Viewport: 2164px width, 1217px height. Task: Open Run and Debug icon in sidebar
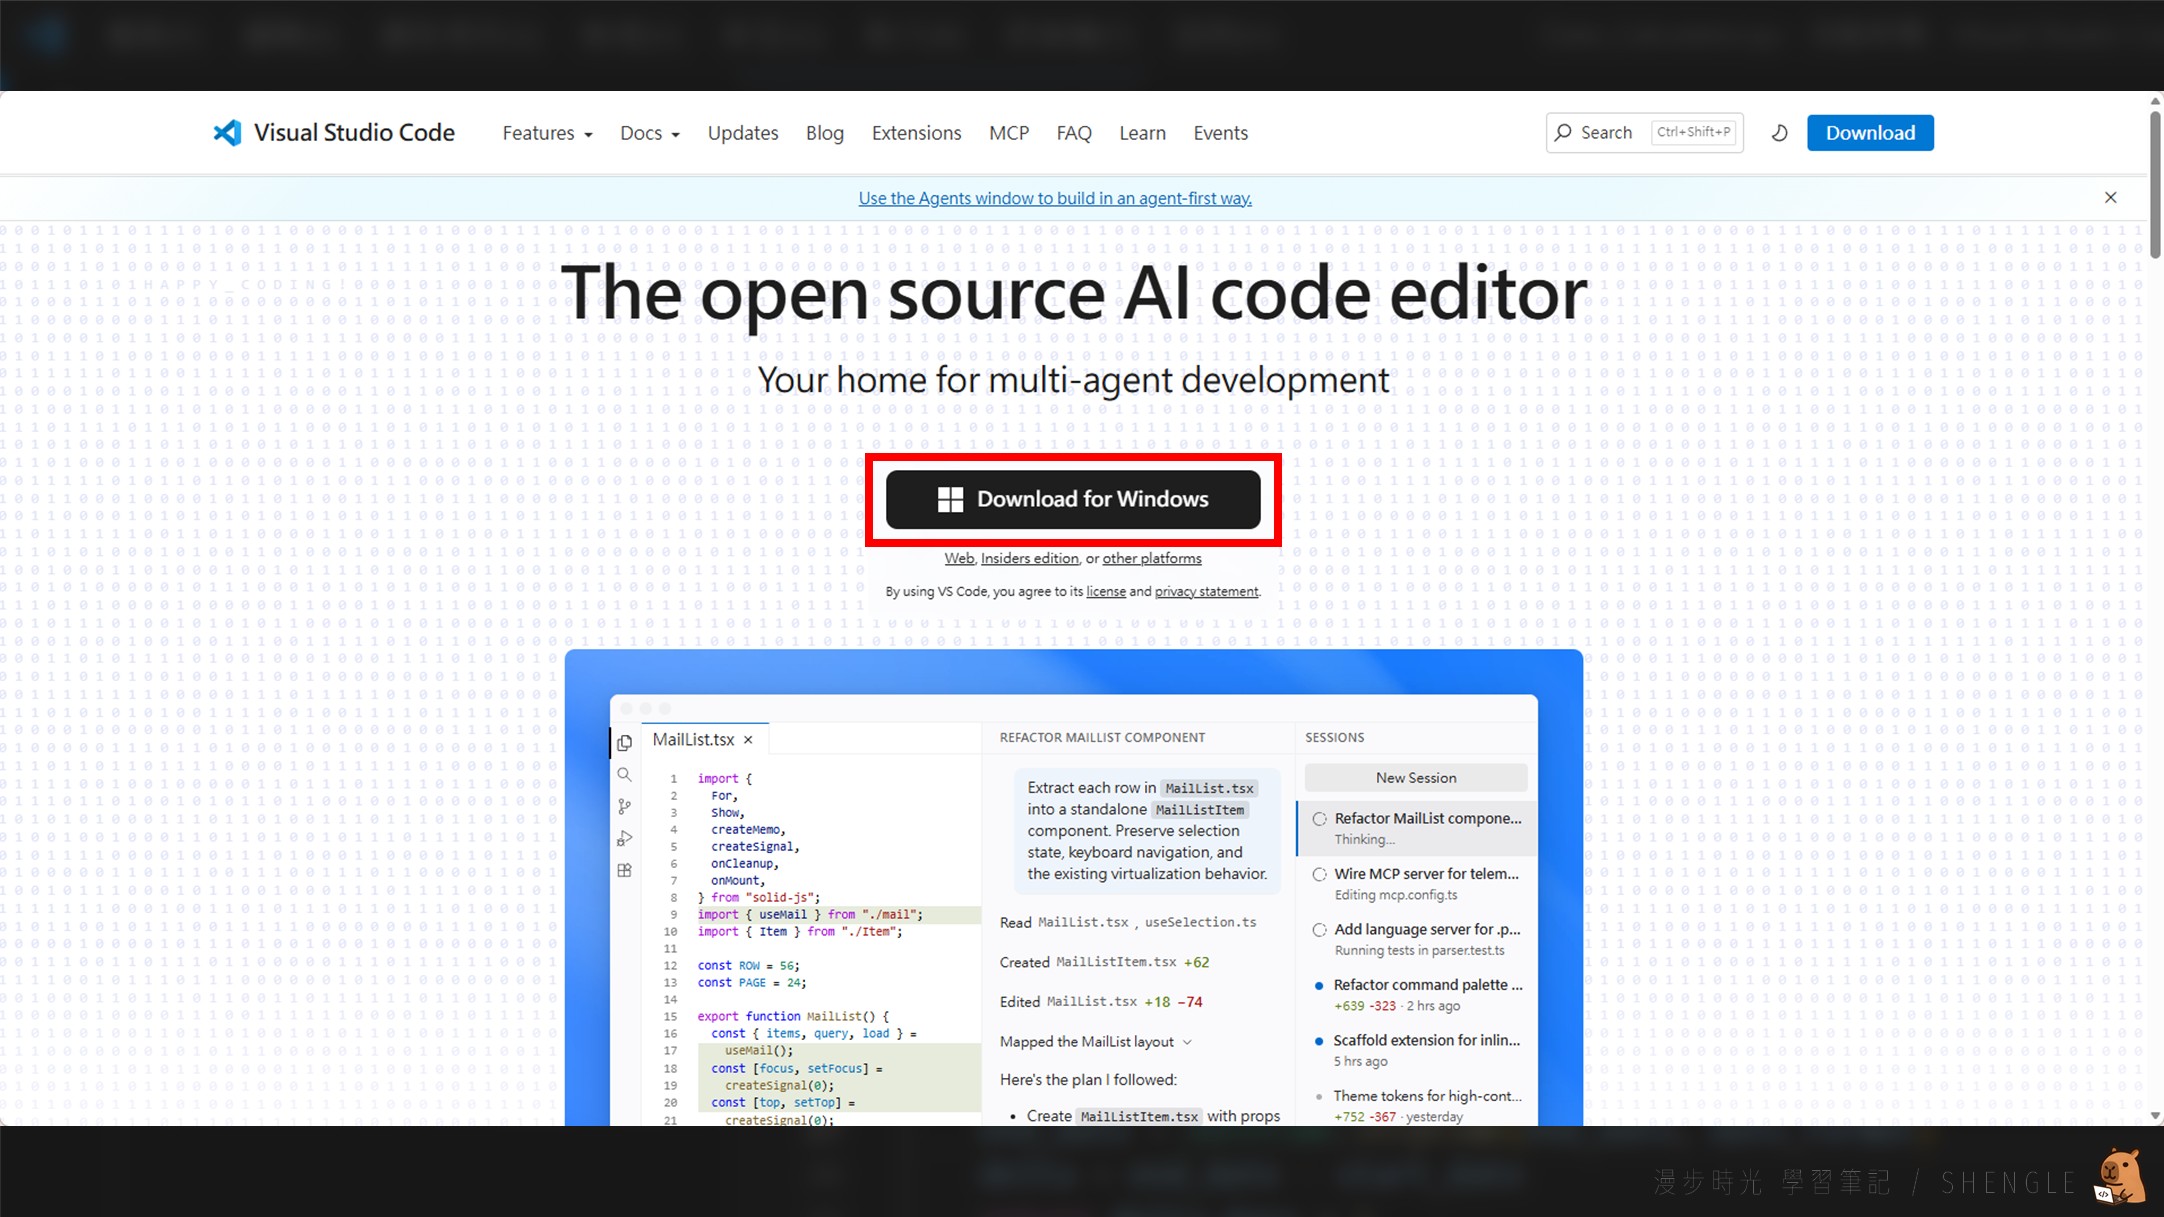coord(625,838)
